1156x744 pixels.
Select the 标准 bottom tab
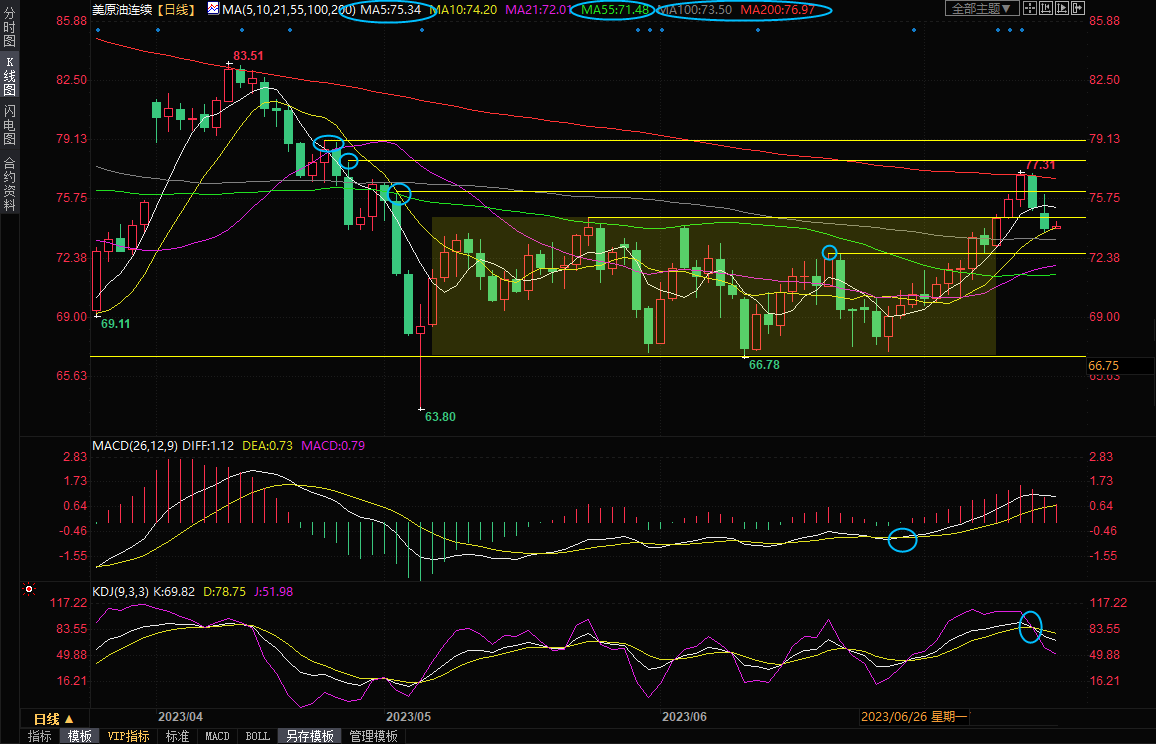[x=177, y=736]
